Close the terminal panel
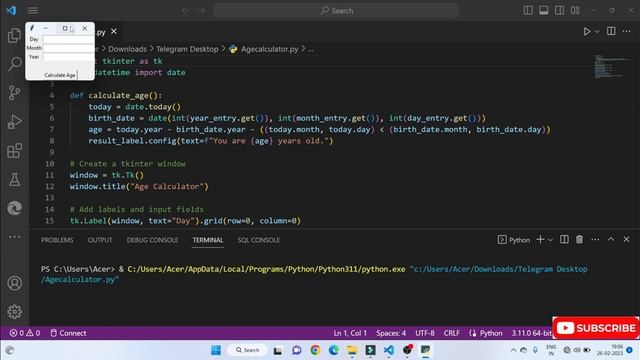The width and height of the screenshot is (640, 360). 626,240
